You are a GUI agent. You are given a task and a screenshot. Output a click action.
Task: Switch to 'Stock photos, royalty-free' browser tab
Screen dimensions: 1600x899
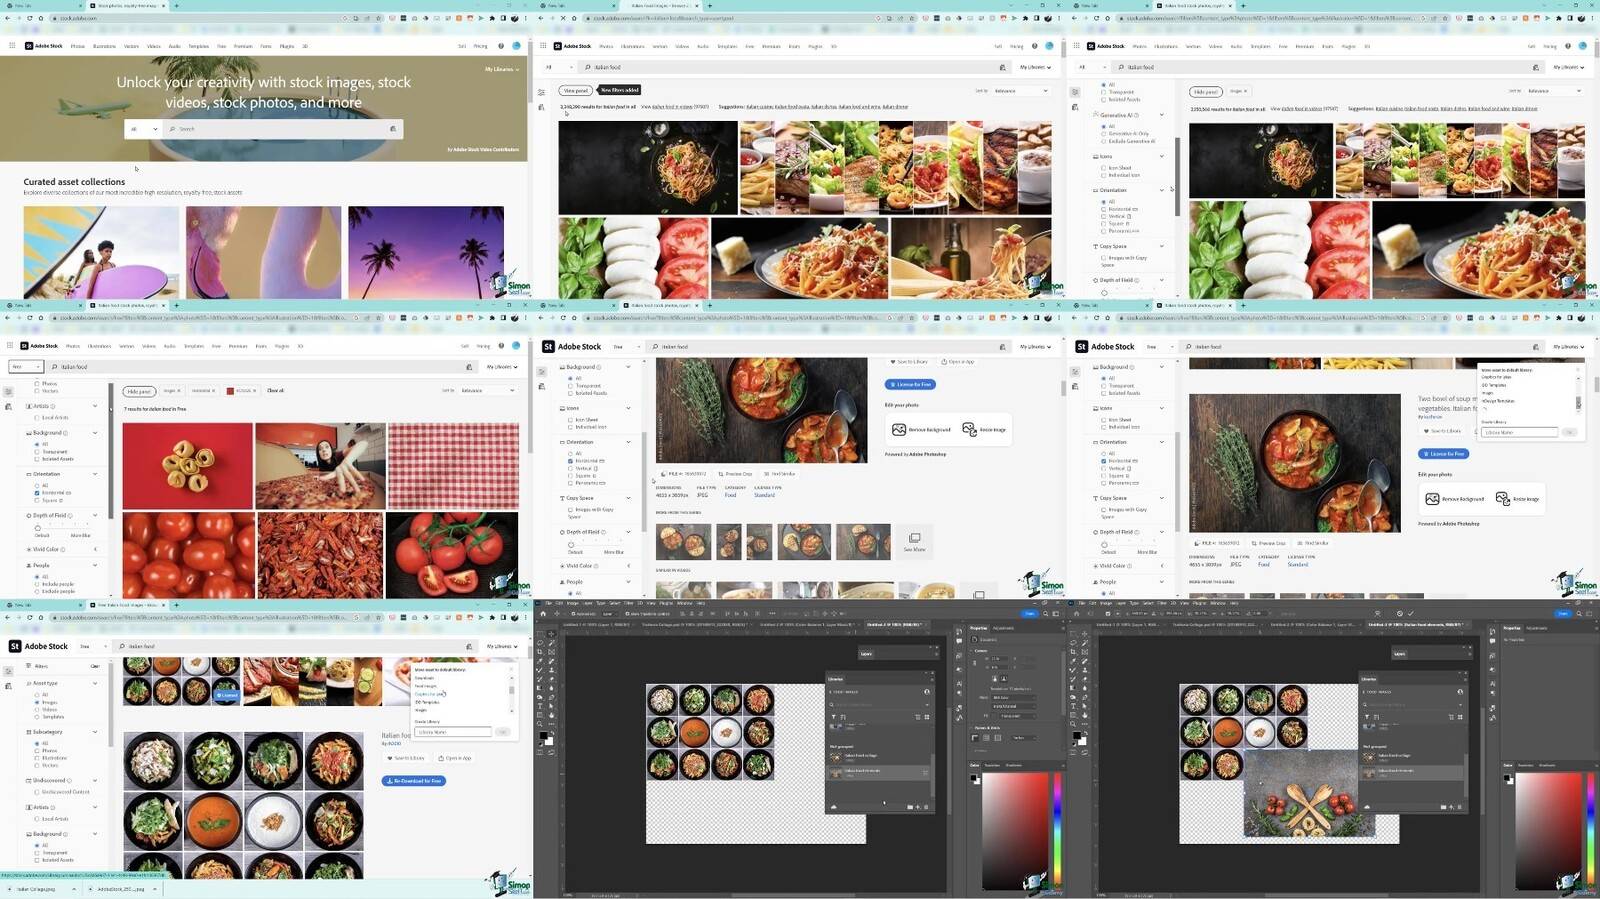click(125, 5)
